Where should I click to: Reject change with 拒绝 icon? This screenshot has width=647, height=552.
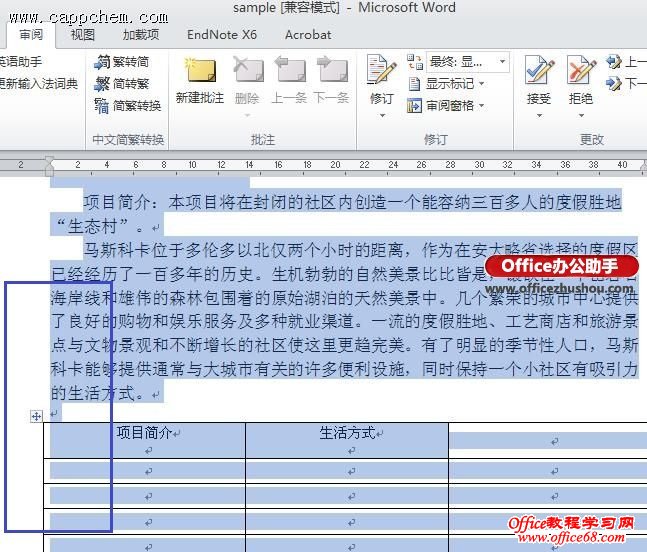click(x=581, y=70)
